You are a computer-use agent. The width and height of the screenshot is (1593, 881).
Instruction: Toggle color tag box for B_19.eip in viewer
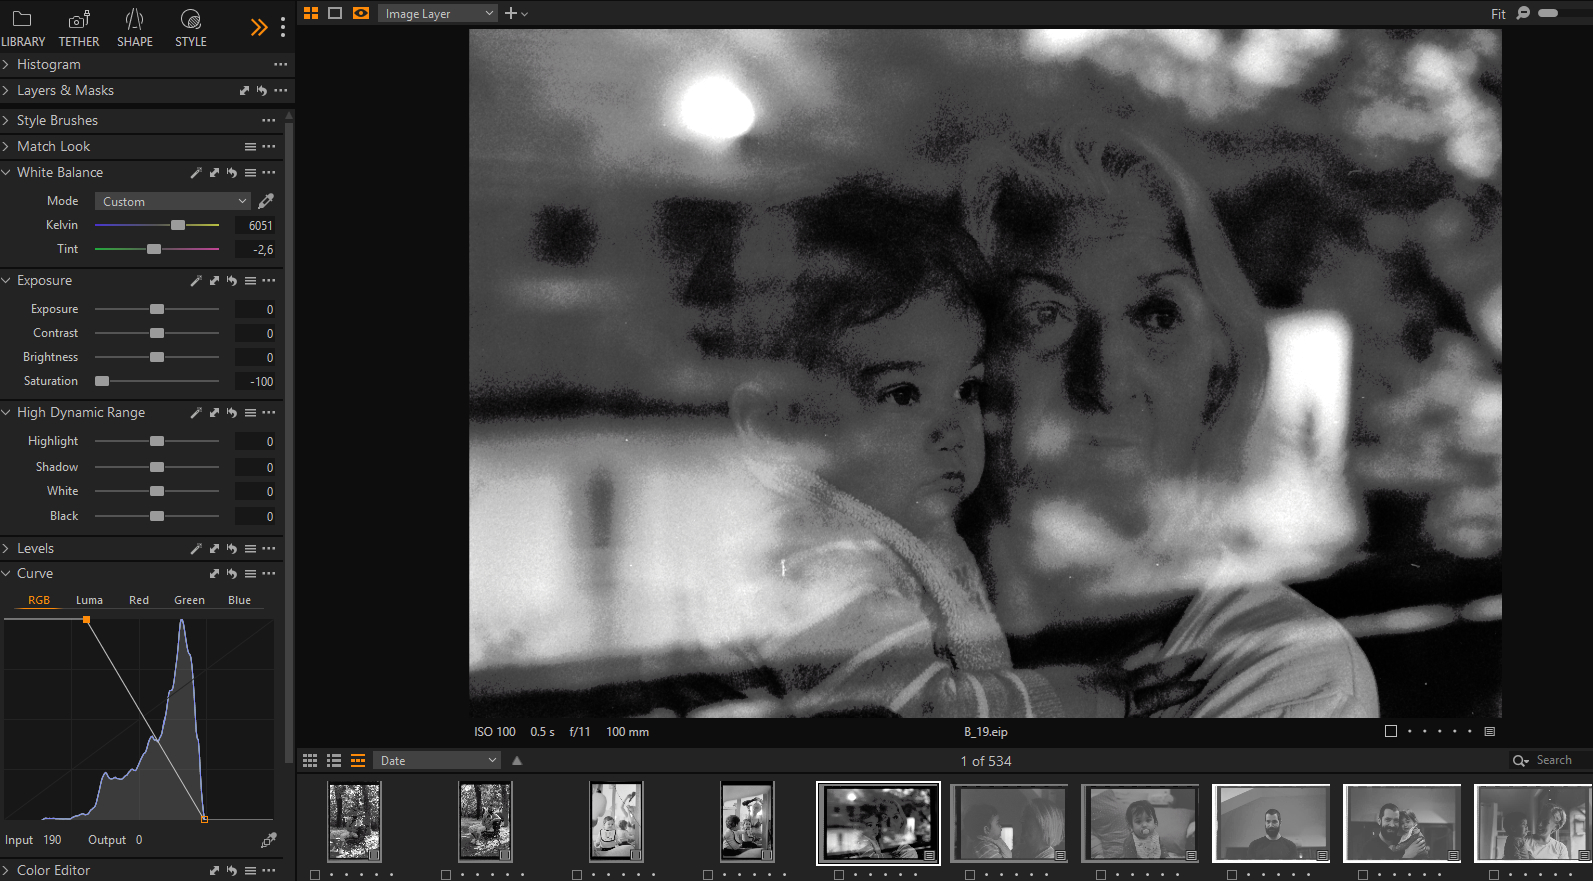(x=1390, y=731)
